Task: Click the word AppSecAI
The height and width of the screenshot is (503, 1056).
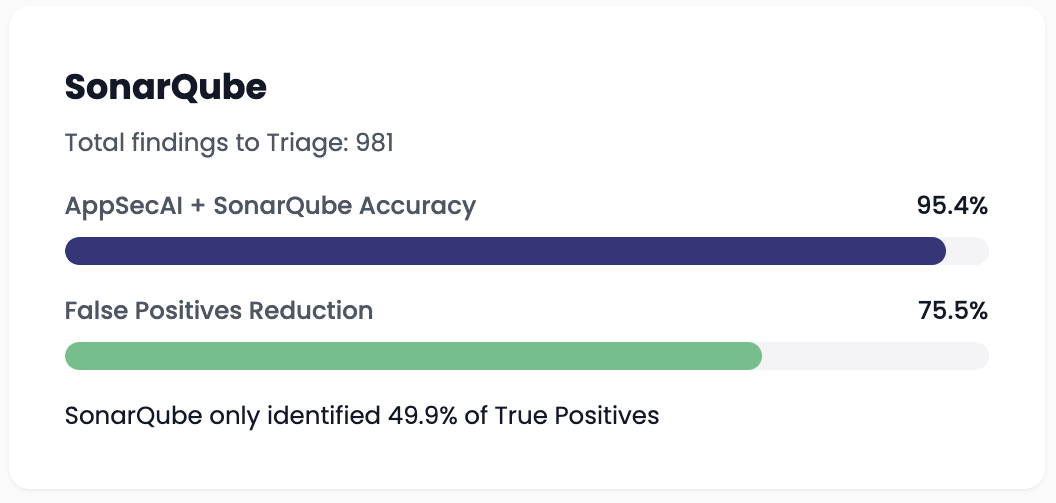Action: tap(124, 206)
